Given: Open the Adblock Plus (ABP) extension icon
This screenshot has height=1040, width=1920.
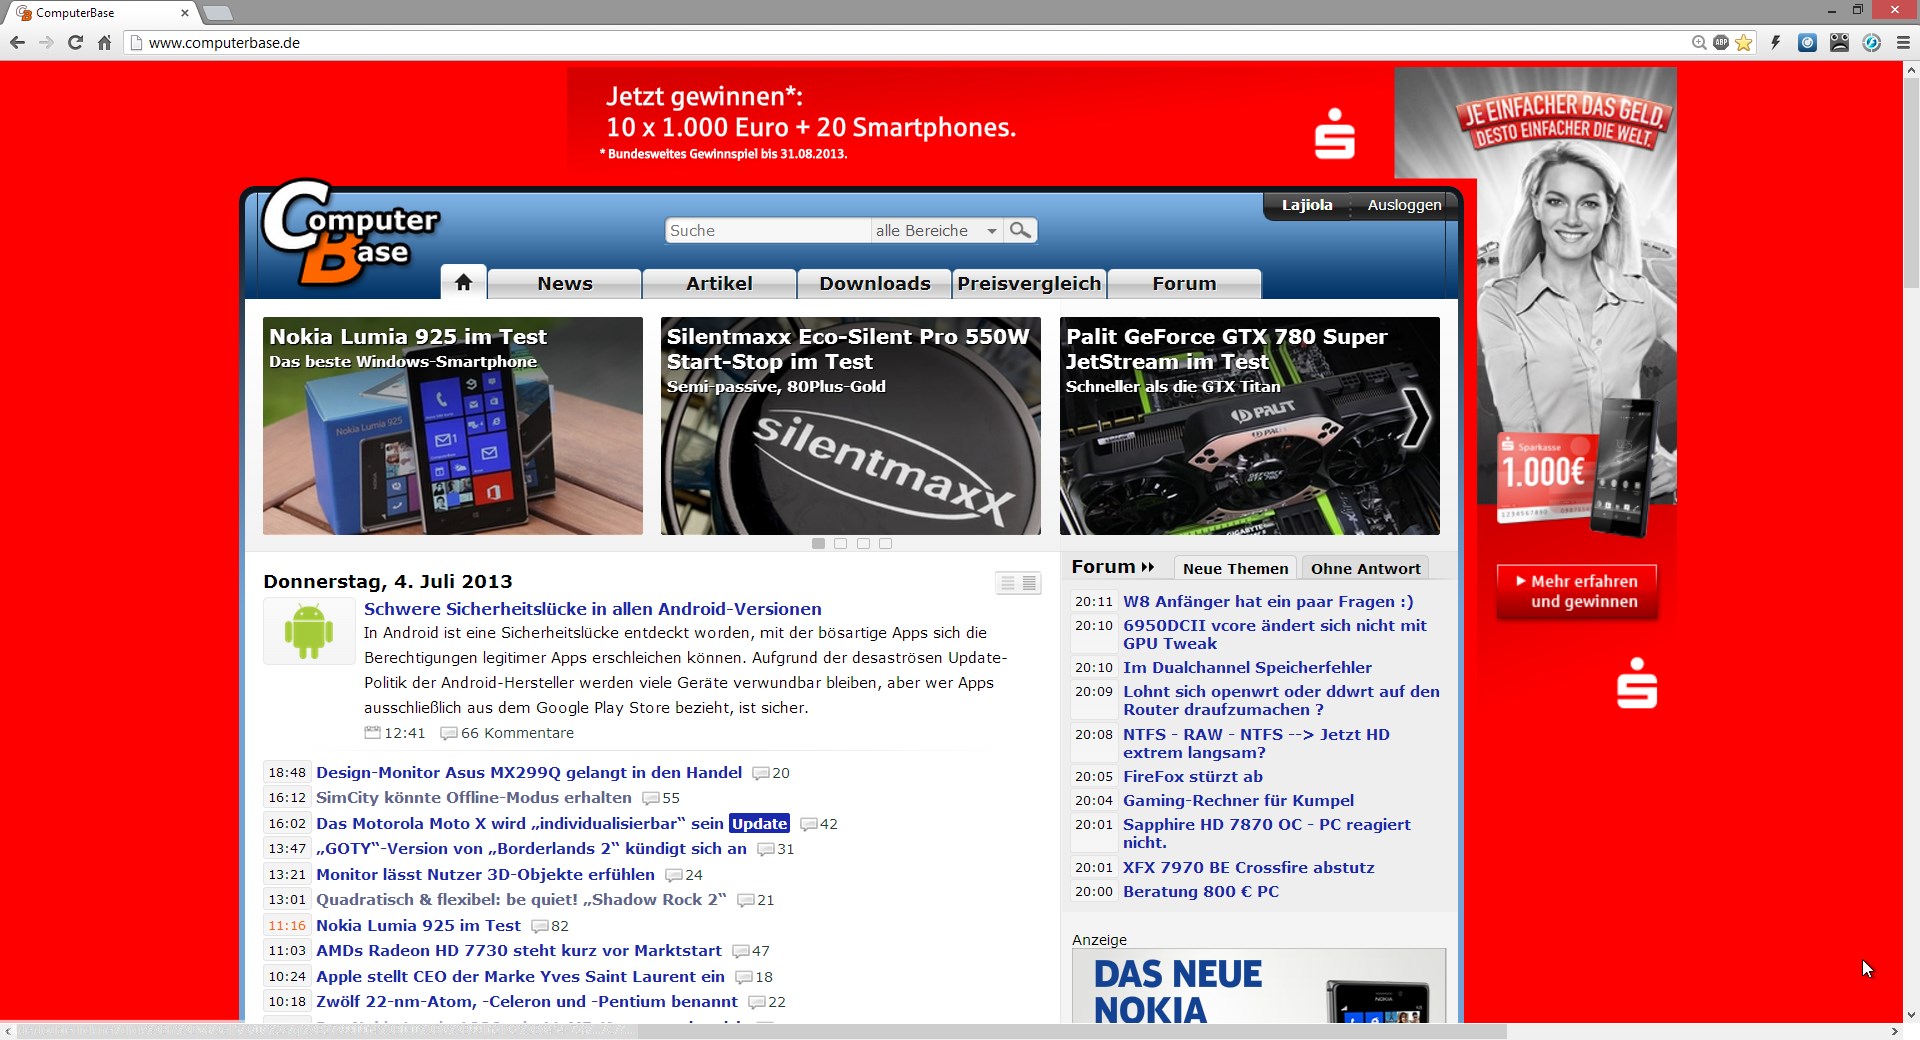Looking at the screenshot, I should click(x=1721, y=42).
